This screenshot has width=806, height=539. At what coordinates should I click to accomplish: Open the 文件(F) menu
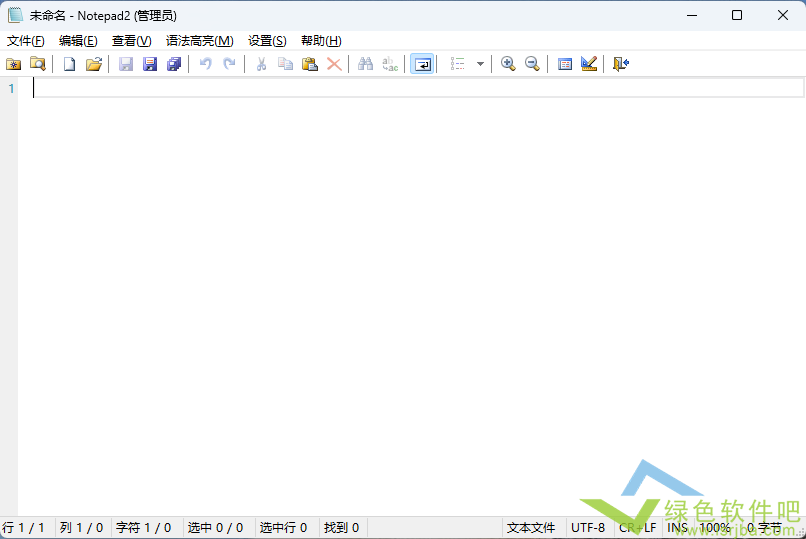pyautogui.click(x=26, y=41)
